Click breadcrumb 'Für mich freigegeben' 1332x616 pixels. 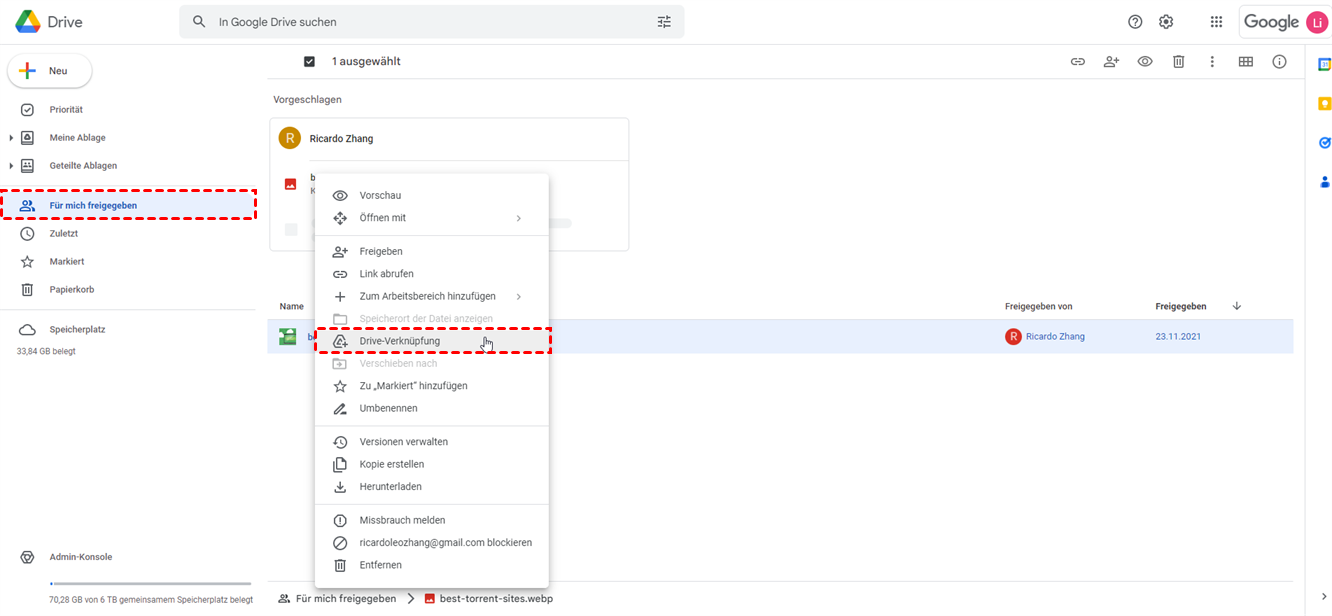[346, 599]
